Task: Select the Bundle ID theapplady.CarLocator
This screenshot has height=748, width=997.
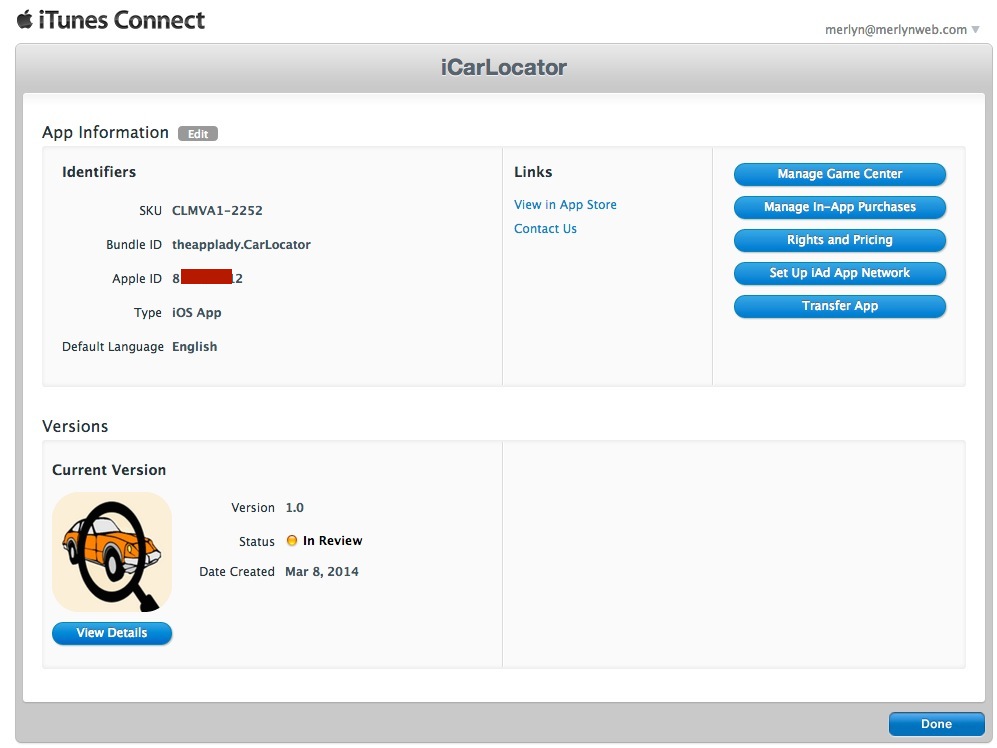Action: (x=242, y=245)
